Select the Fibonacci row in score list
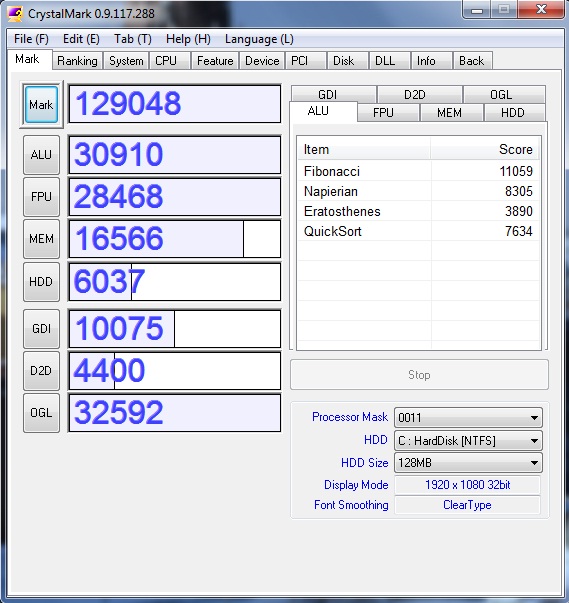569x603 pixels. [418, 171]
